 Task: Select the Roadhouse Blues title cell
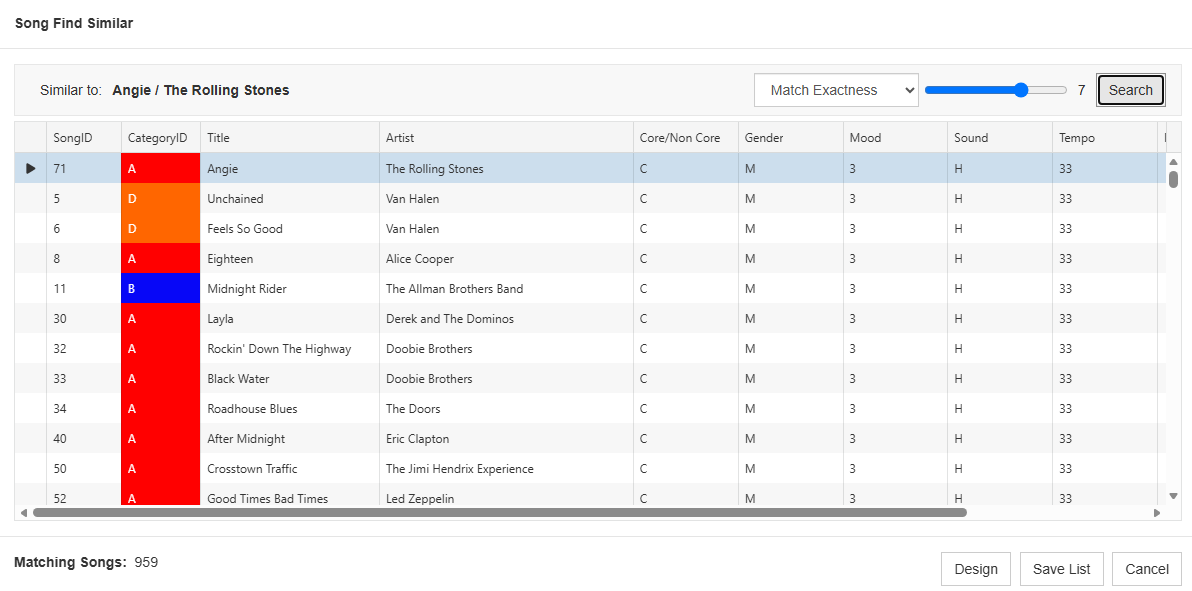tap(290, 408)
